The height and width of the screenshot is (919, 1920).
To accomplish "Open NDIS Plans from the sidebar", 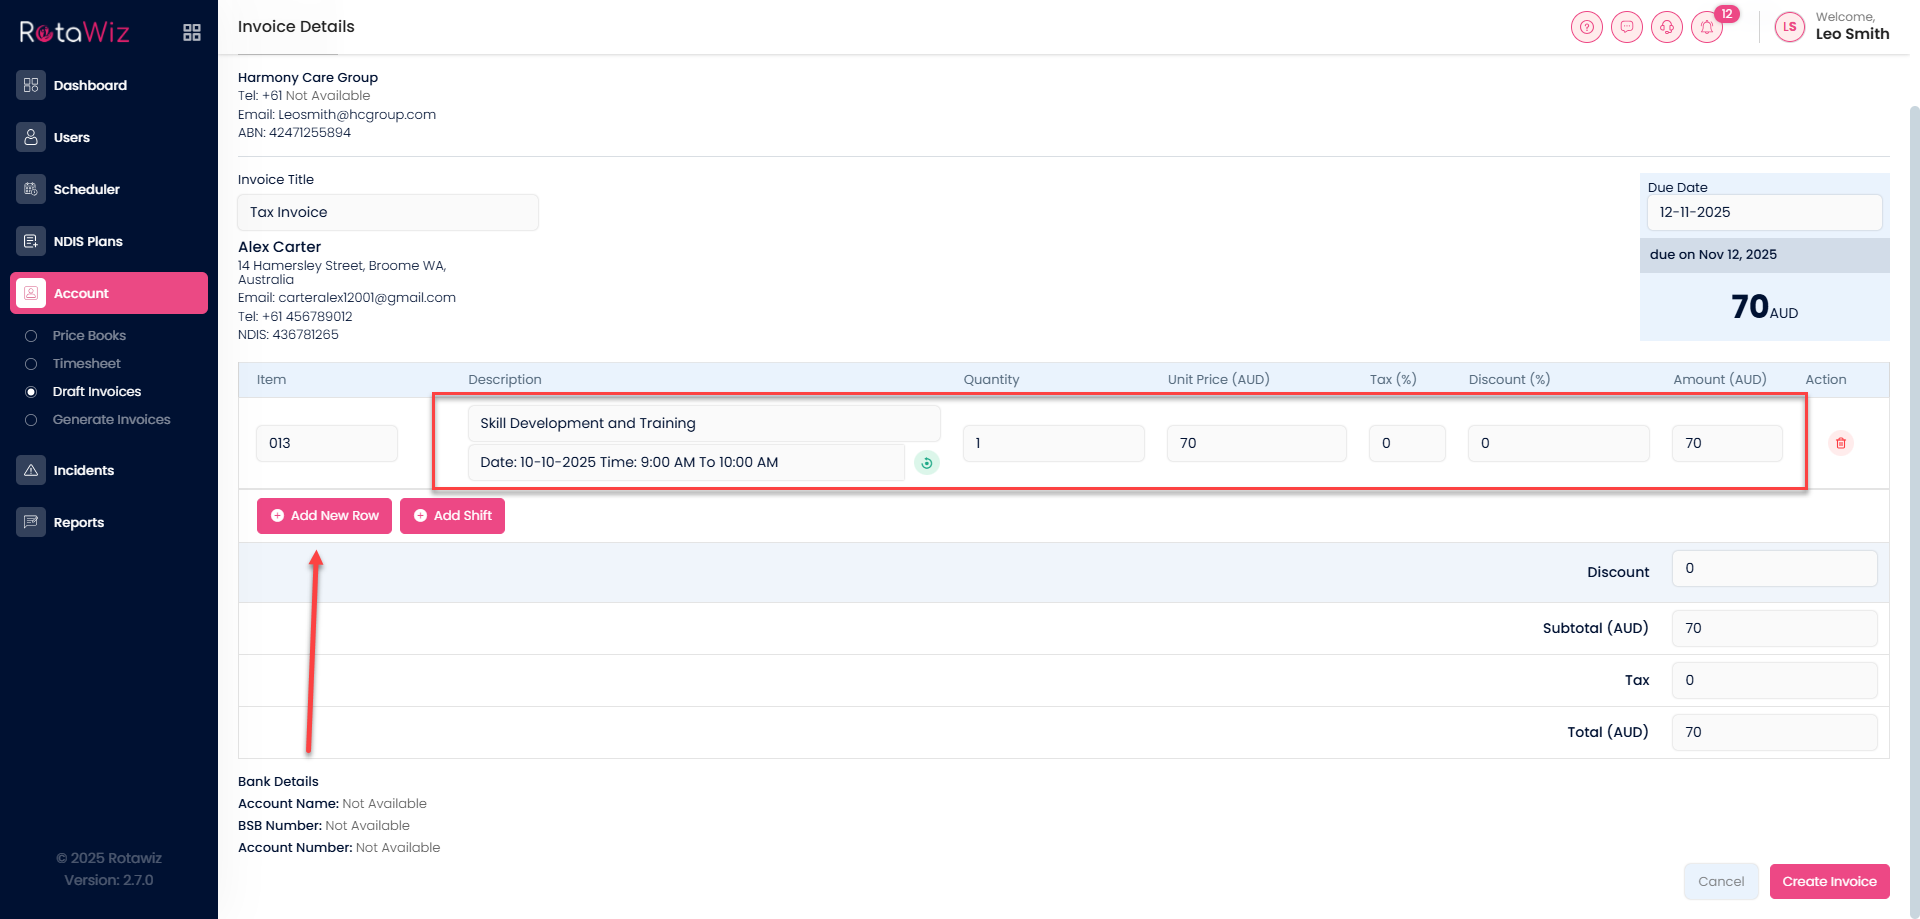I will pos(88,241).
